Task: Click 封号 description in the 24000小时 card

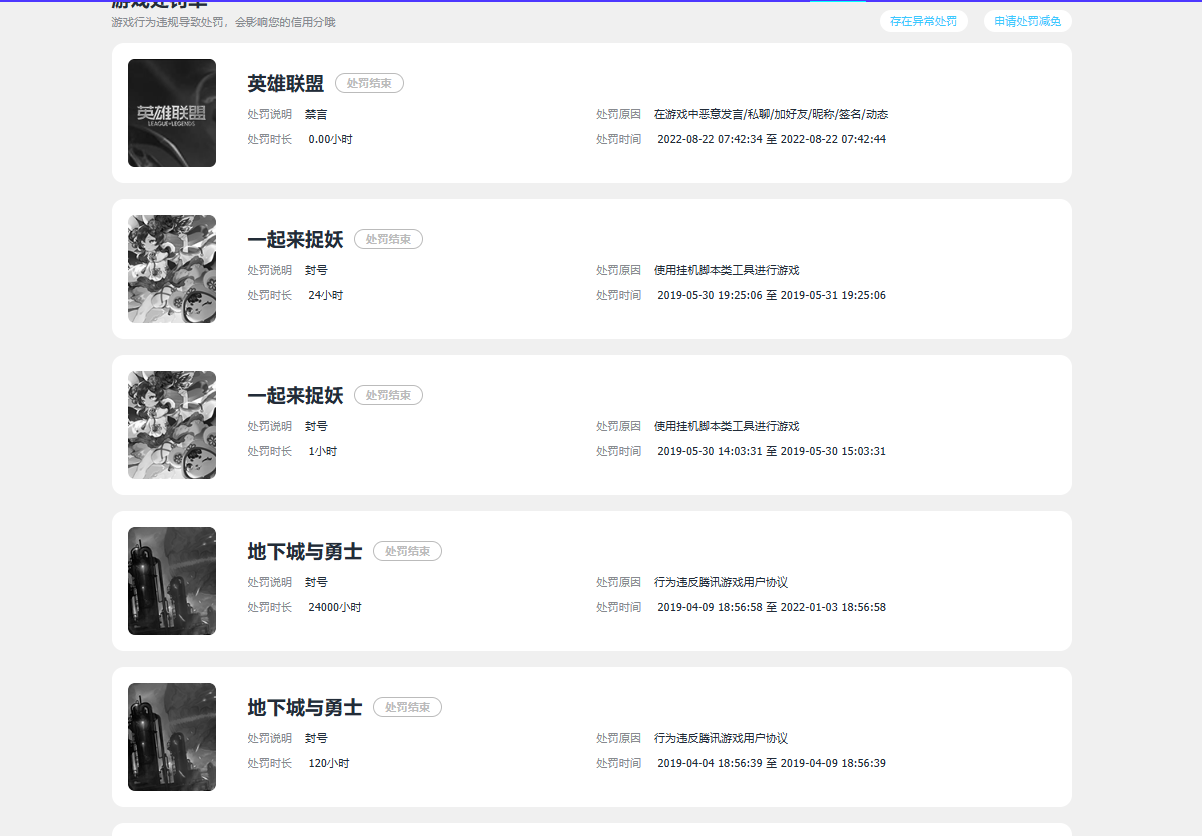Action: point(316,582)
